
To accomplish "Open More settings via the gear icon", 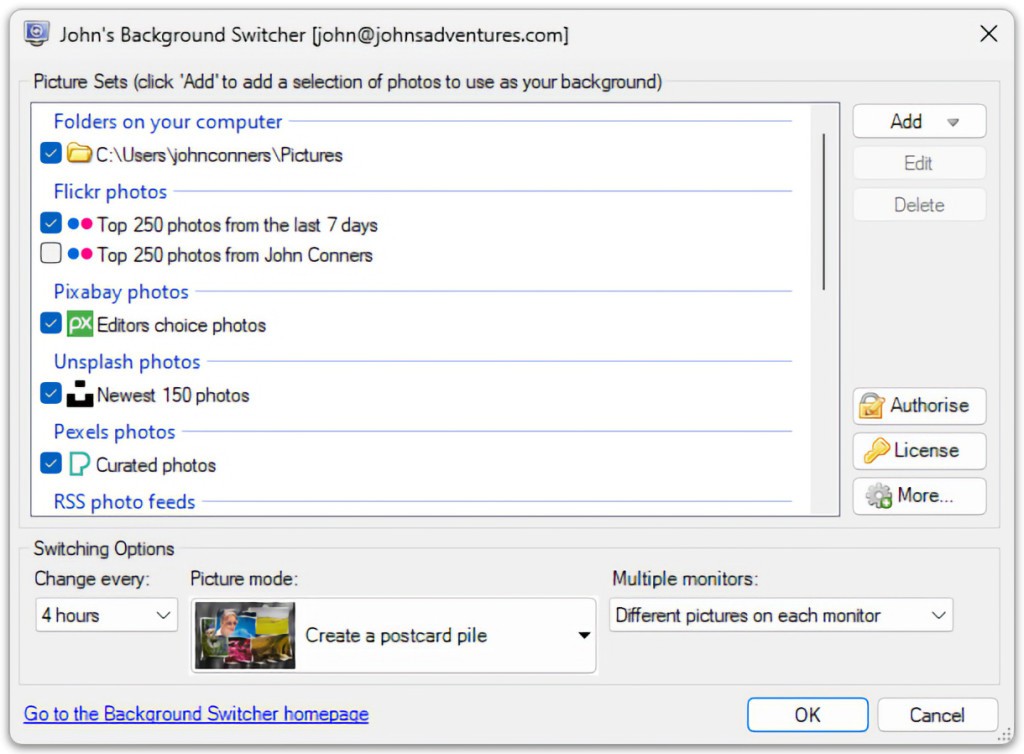I will coord(878,496).
